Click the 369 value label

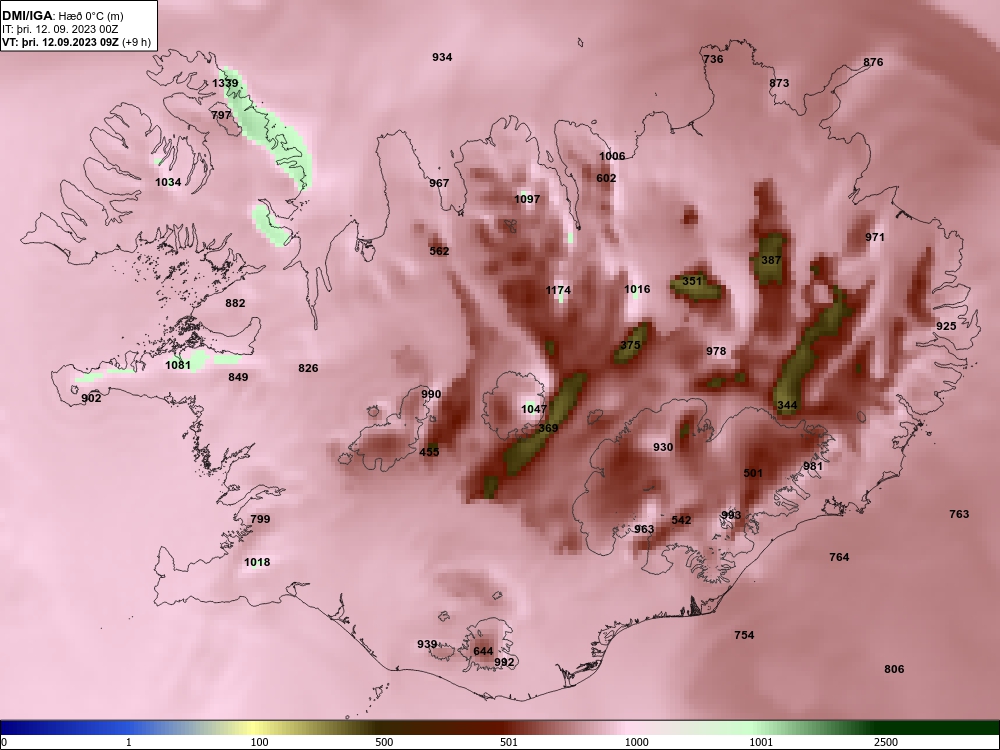click(x=548, y=429)
